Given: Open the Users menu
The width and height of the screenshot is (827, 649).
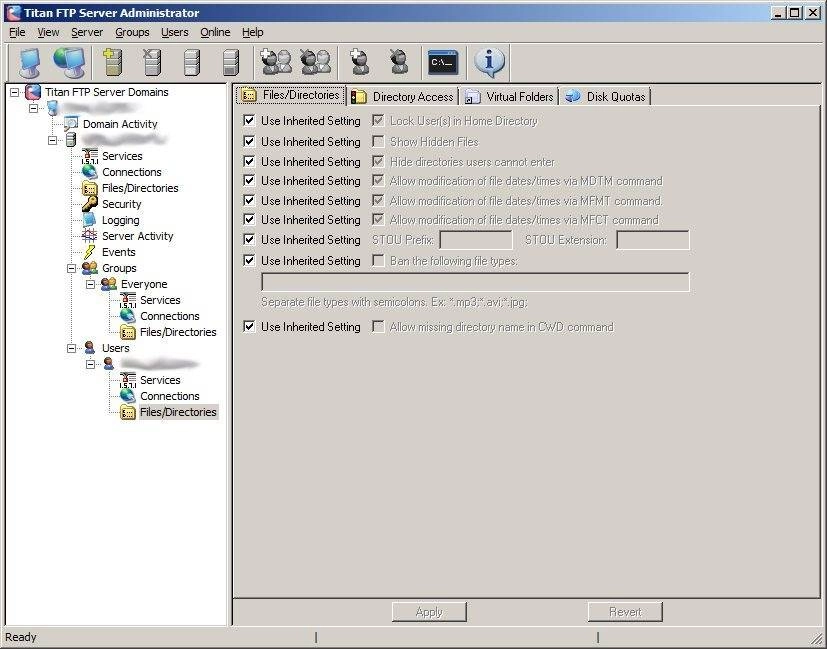Looking at the screenshot, I should [x=175, y=32].
